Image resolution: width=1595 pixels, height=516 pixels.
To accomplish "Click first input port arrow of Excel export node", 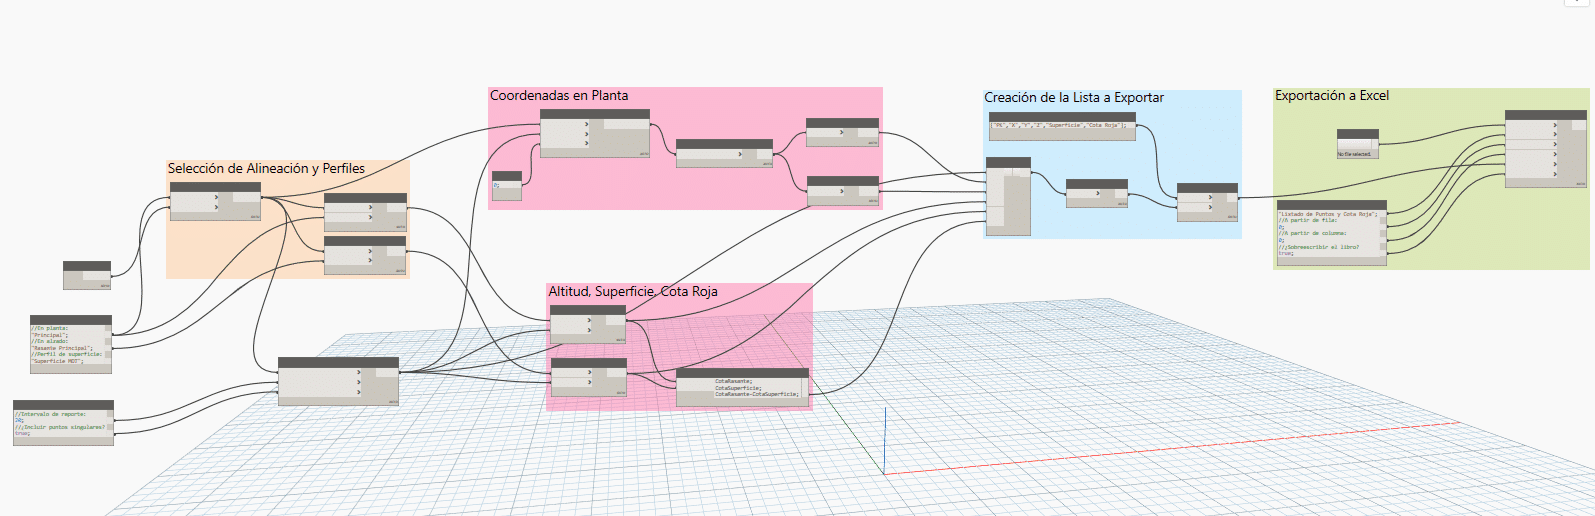I will pyautogui.click(x=1554, y=126).
